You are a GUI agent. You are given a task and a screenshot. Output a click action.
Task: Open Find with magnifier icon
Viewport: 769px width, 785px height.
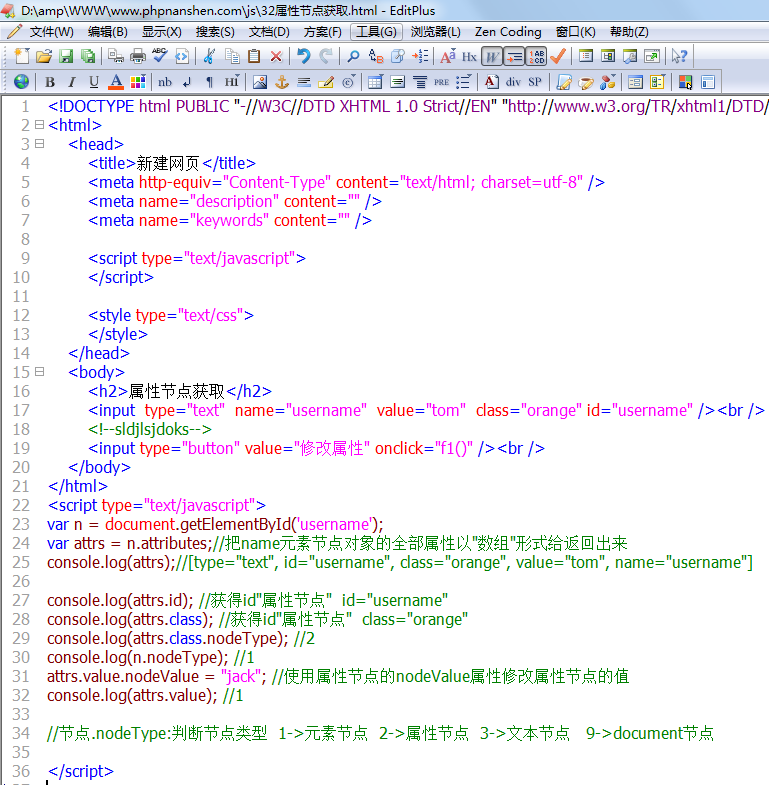click(x=353, y=56)
